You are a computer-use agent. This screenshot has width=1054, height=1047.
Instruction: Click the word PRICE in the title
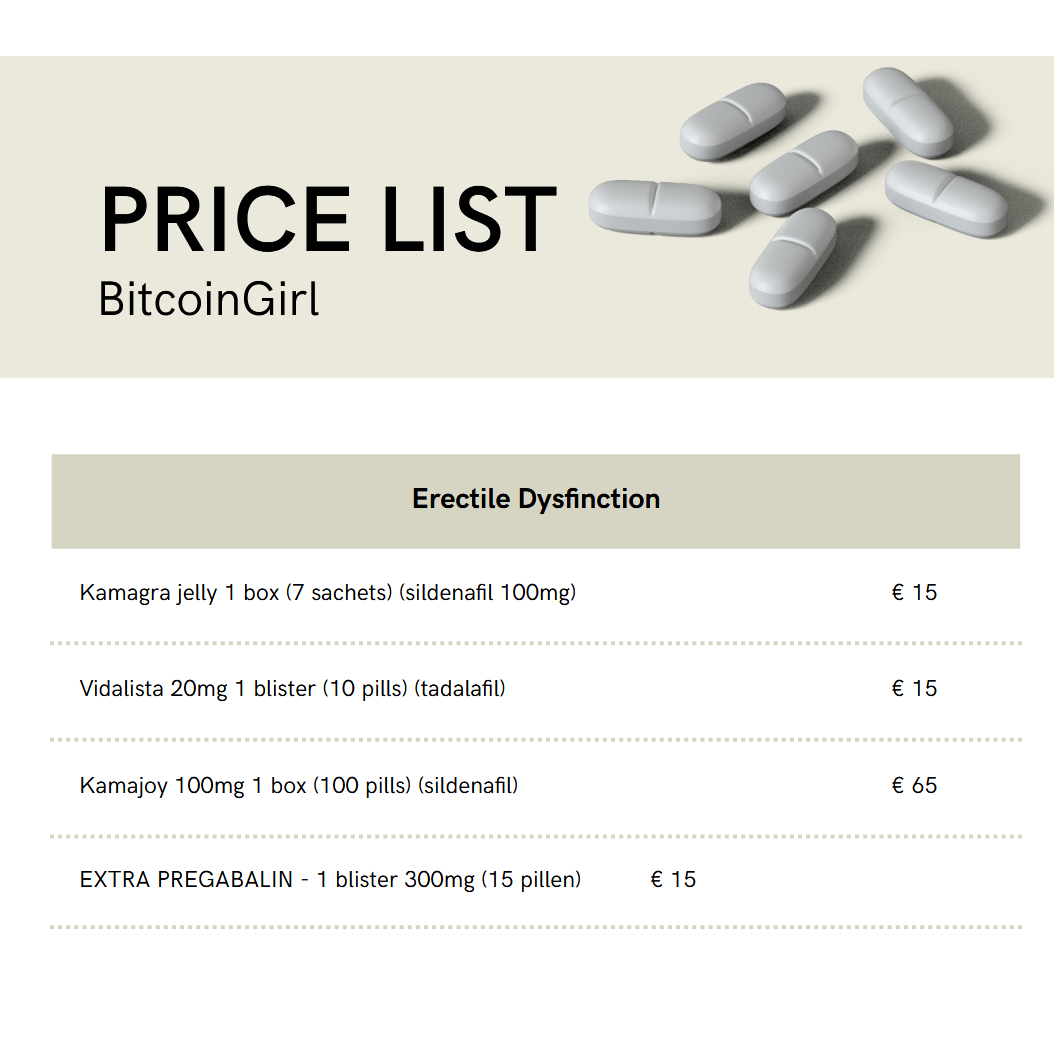coord(224,220)
